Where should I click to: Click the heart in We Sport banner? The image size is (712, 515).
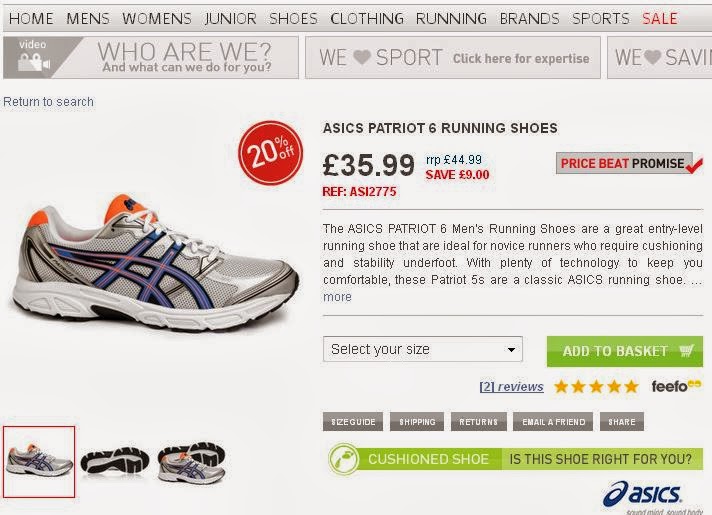coord(361,58)
